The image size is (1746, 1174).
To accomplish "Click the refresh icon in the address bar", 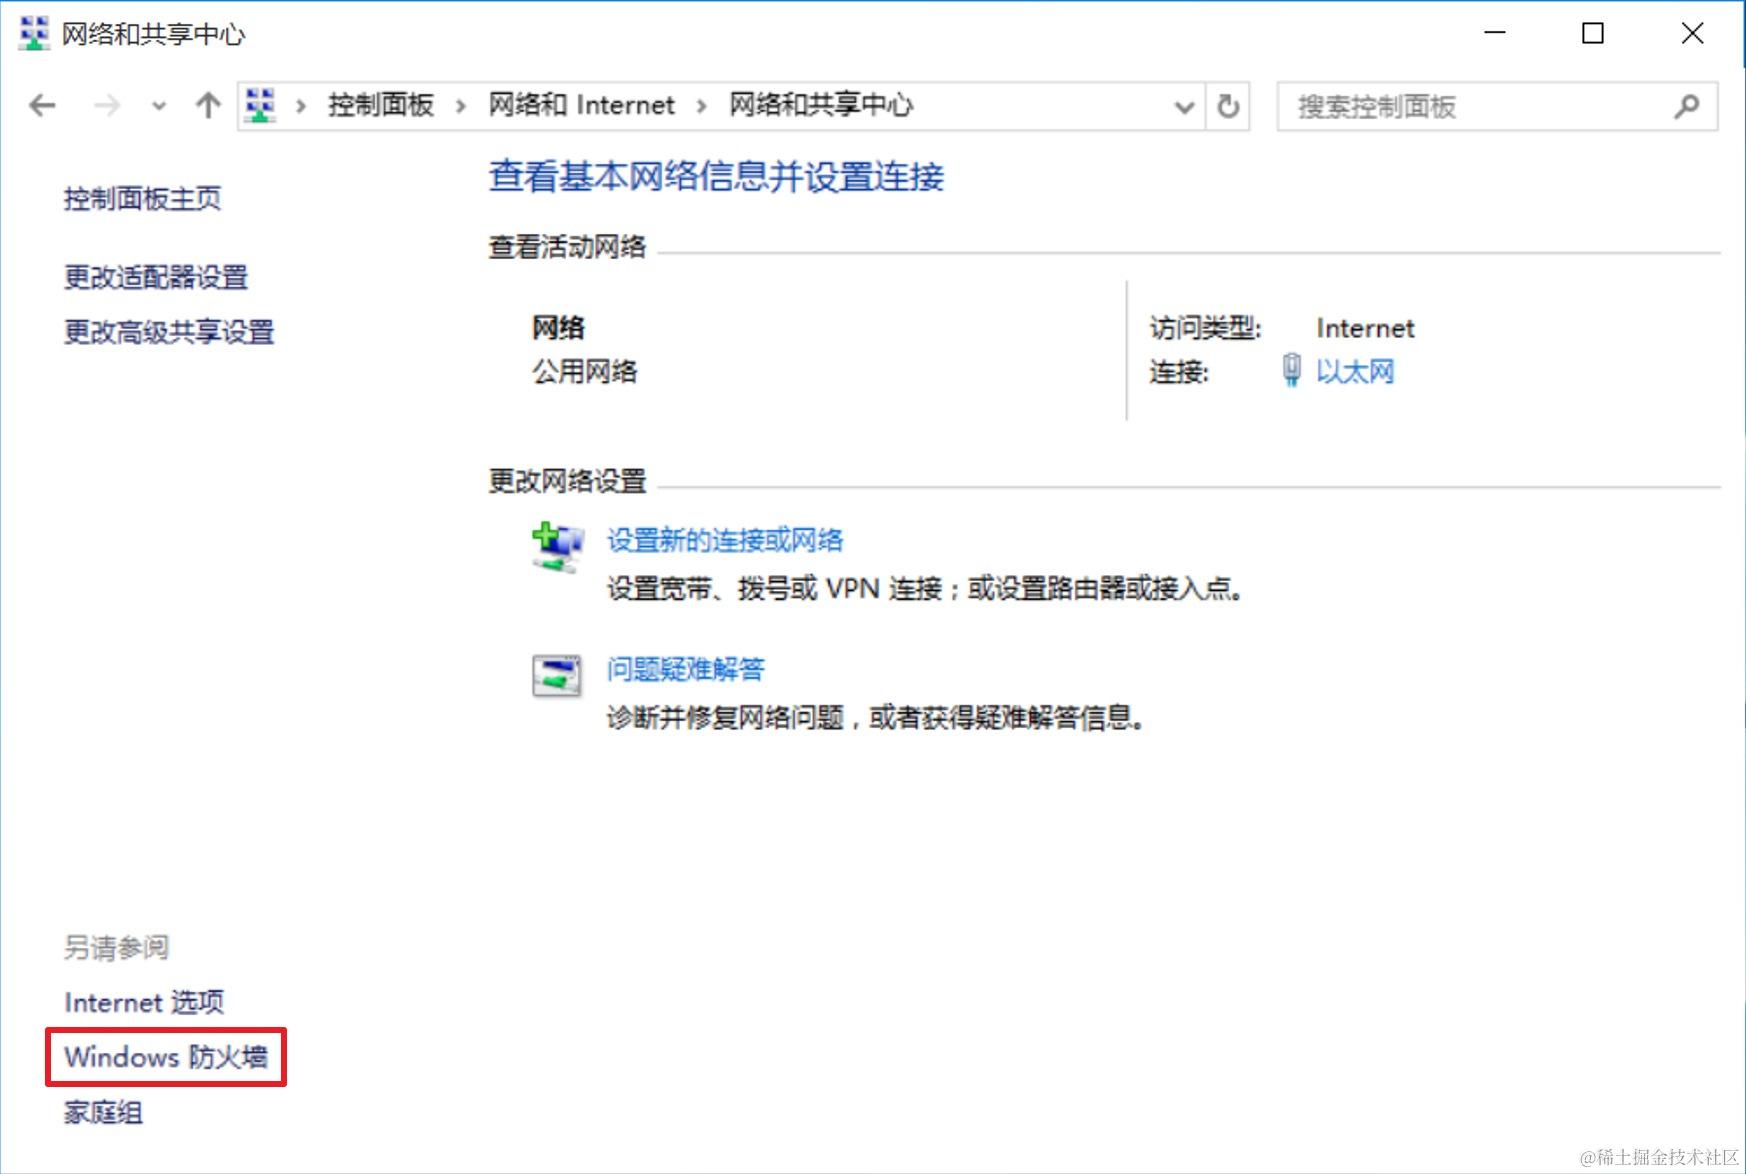I will (1227, 106).
